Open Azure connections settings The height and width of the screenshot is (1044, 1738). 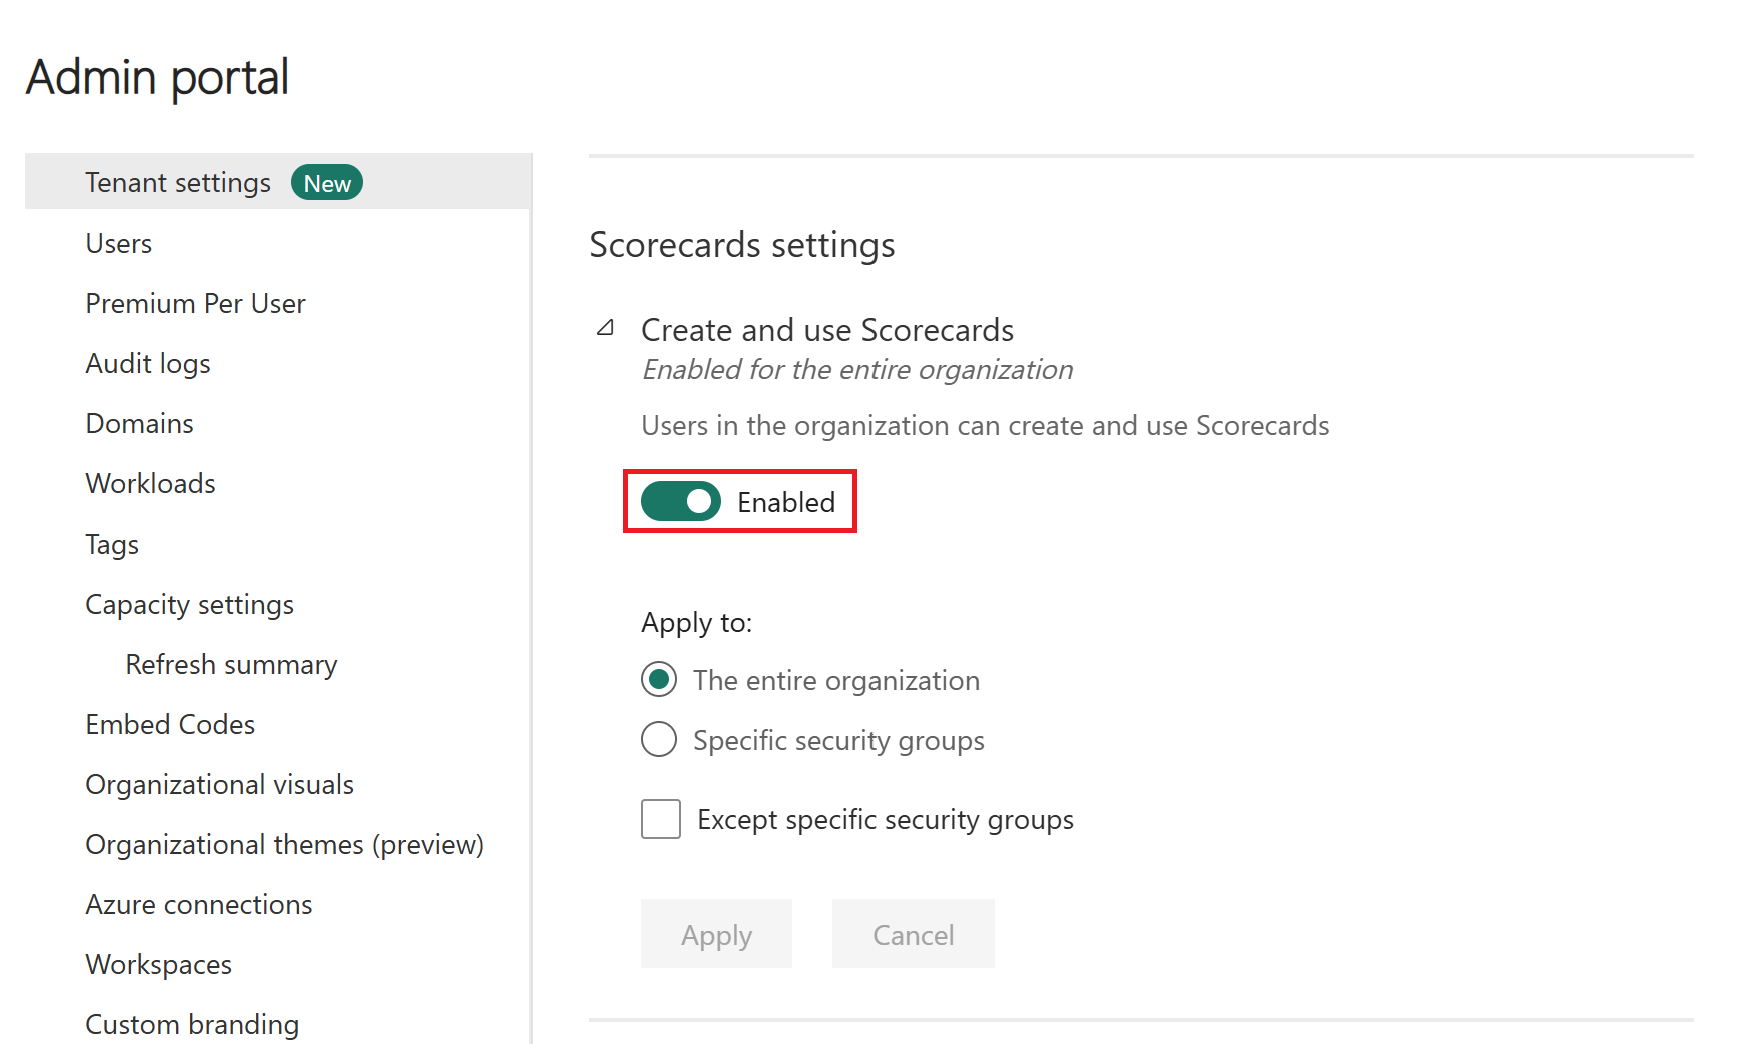pyautogui.click(x=199, y=905)
